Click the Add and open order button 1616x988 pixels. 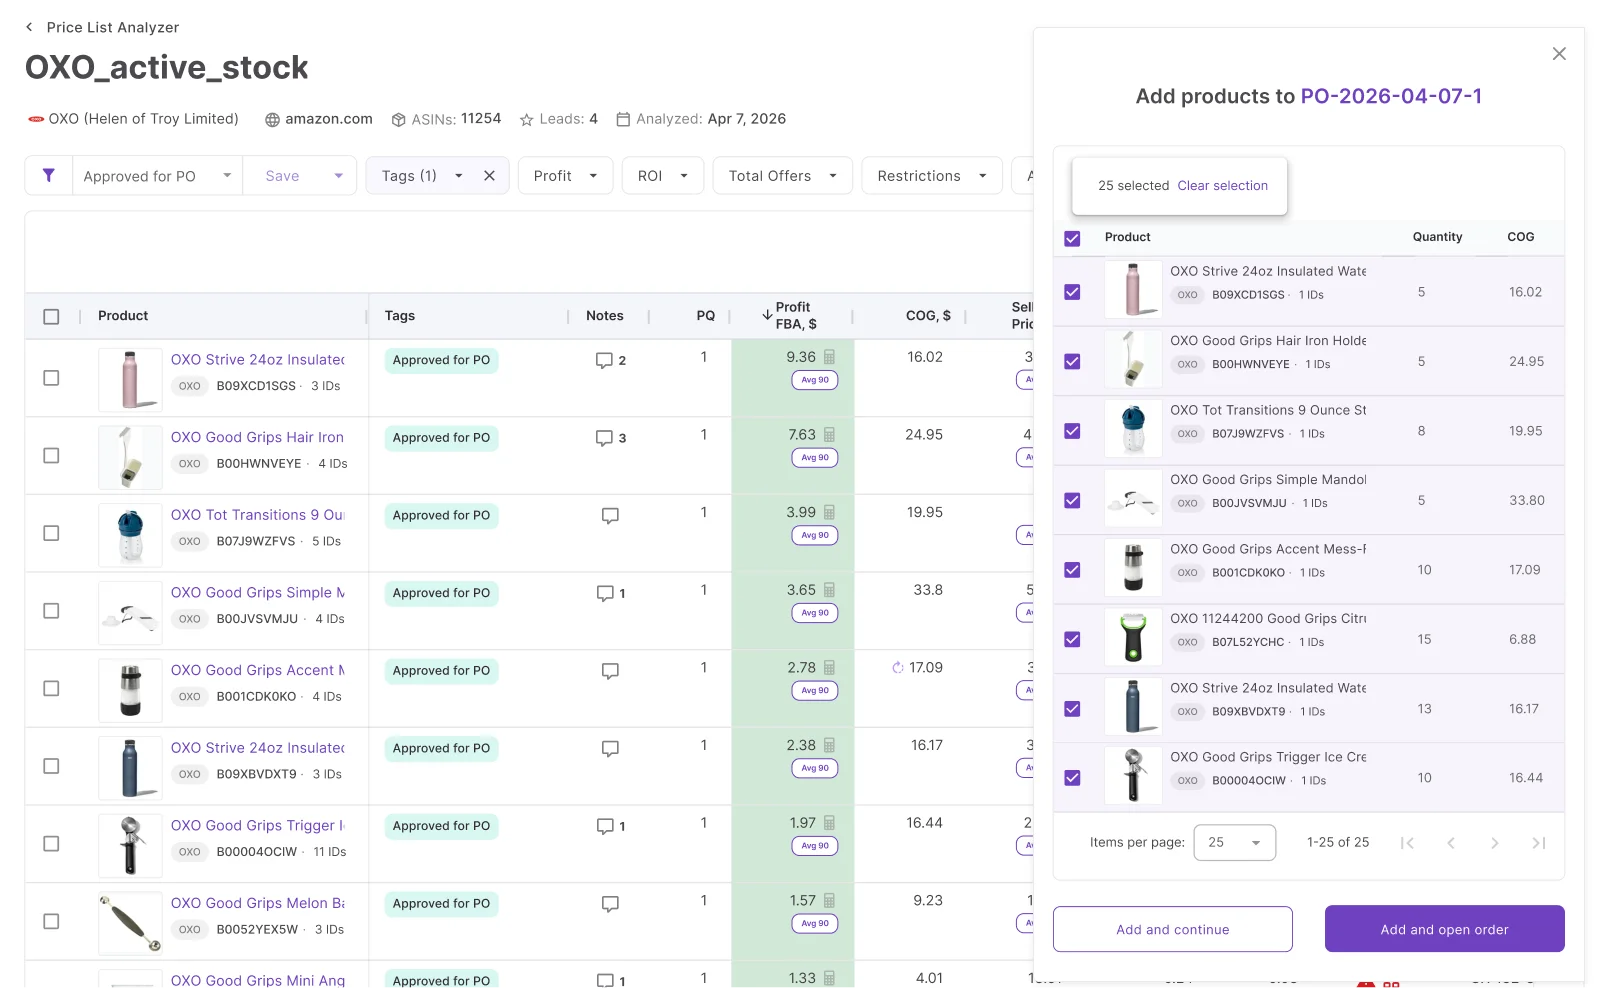[x=1444, y=929]
